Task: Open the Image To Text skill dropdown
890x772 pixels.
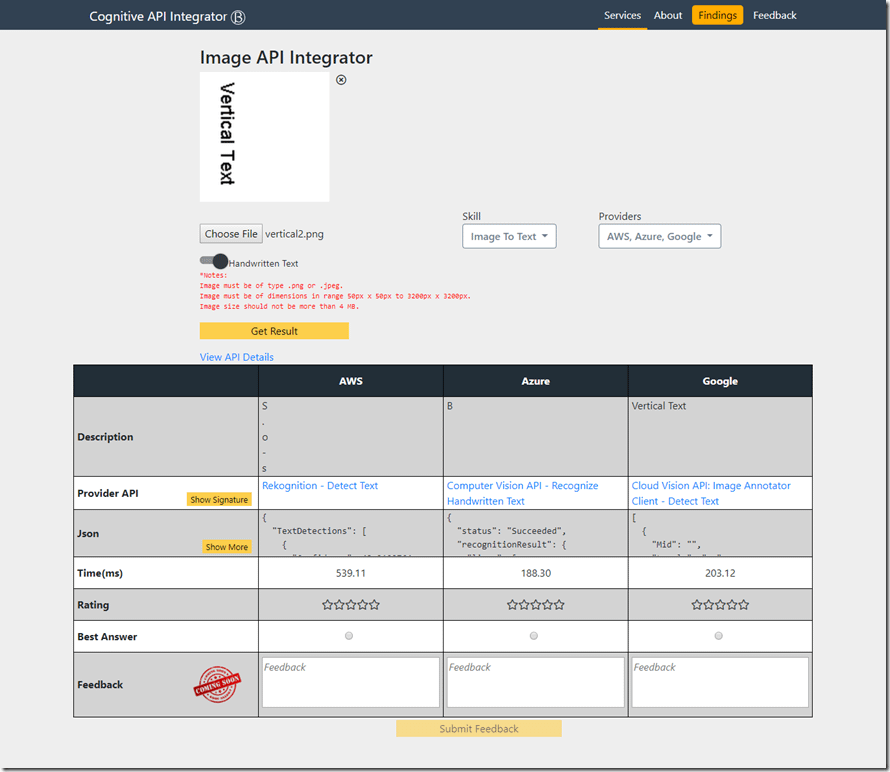Action: coord(509,237)
